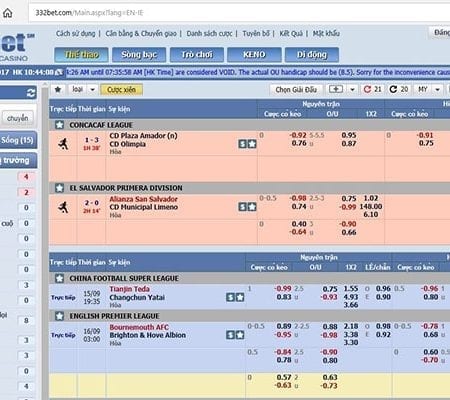Click the black refresh counter showing 20

399,89
